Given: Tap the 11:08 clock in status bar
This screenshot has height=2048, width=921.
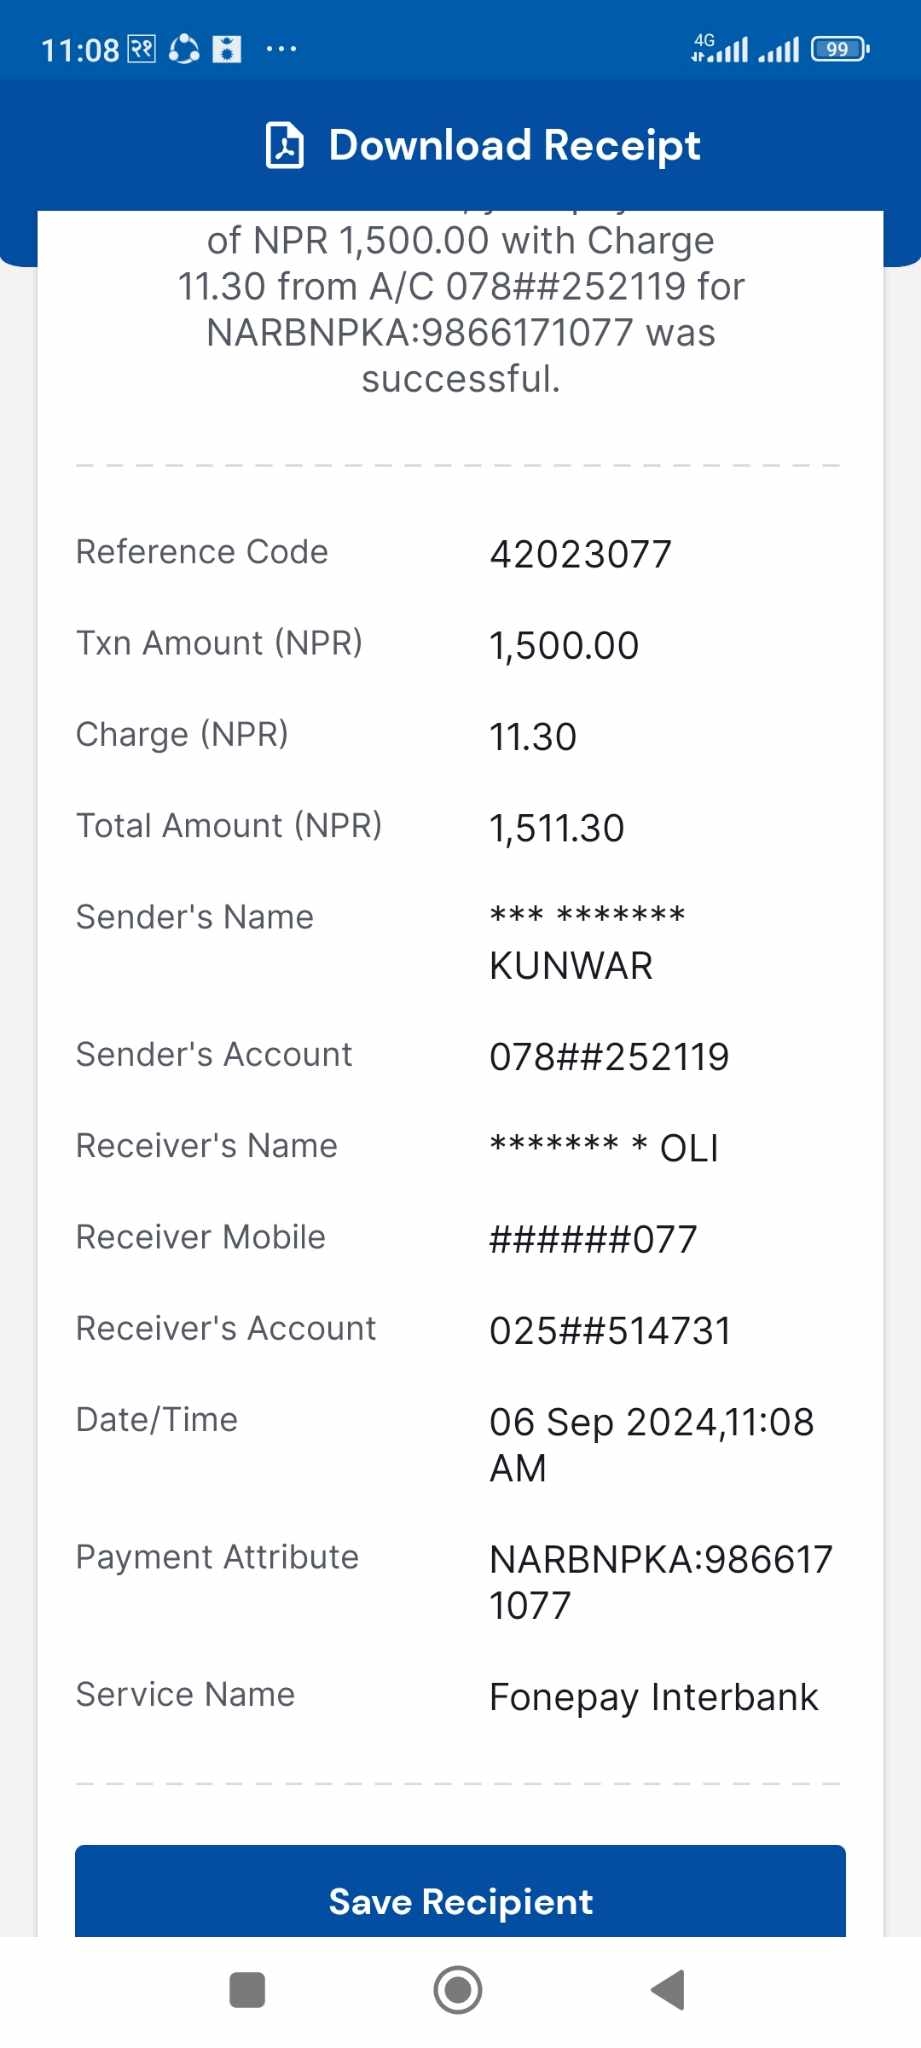Looking at the screenshot, I should coord(80,50).
